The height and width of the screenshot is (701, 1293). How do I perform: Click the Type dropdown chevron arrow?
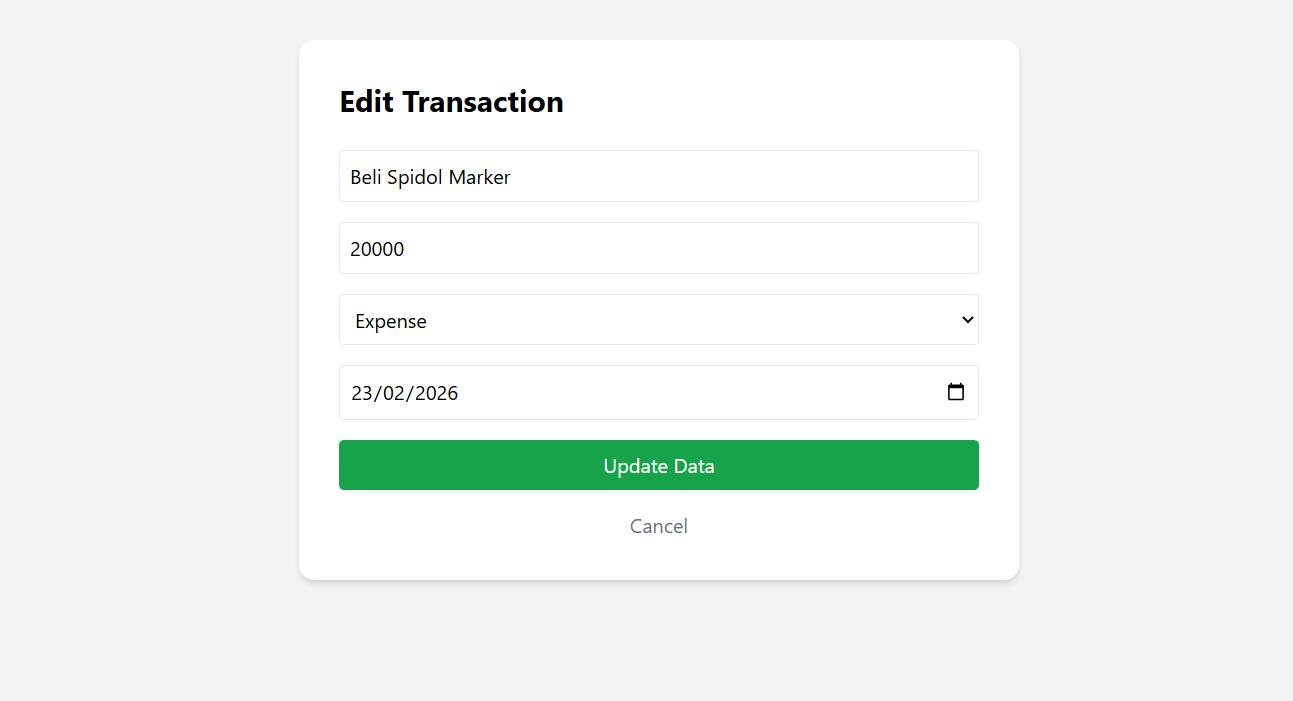(967, 320)
